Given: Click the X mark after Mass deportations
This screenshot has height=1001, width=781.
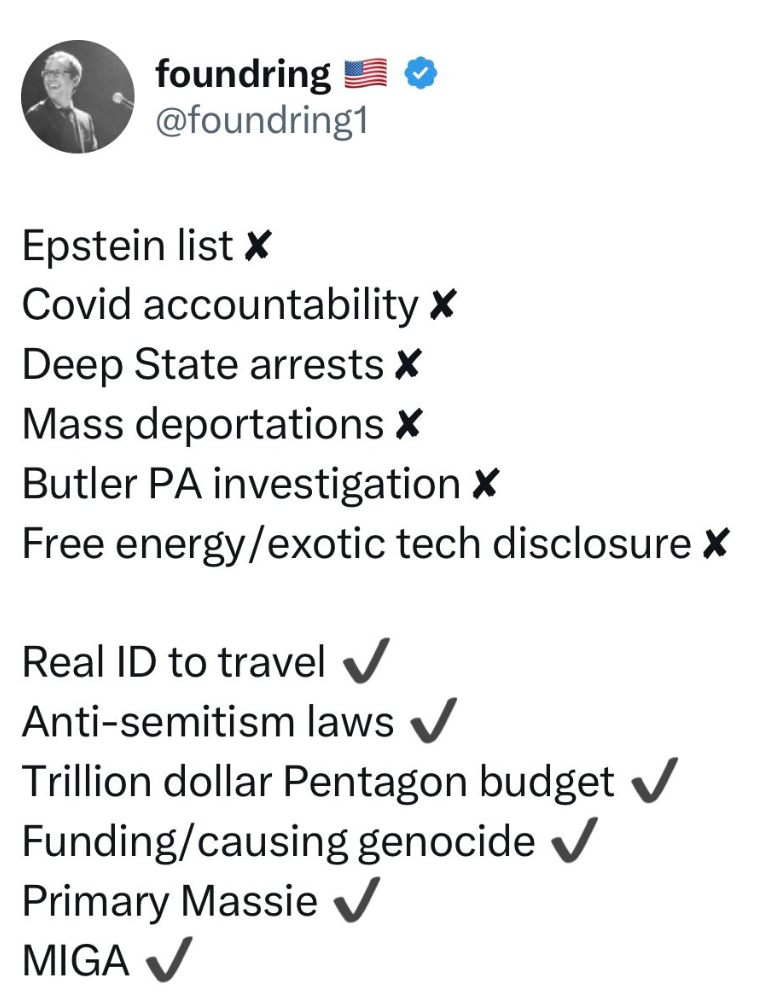Looking at the screenshot, I should [x=406, y=426].
